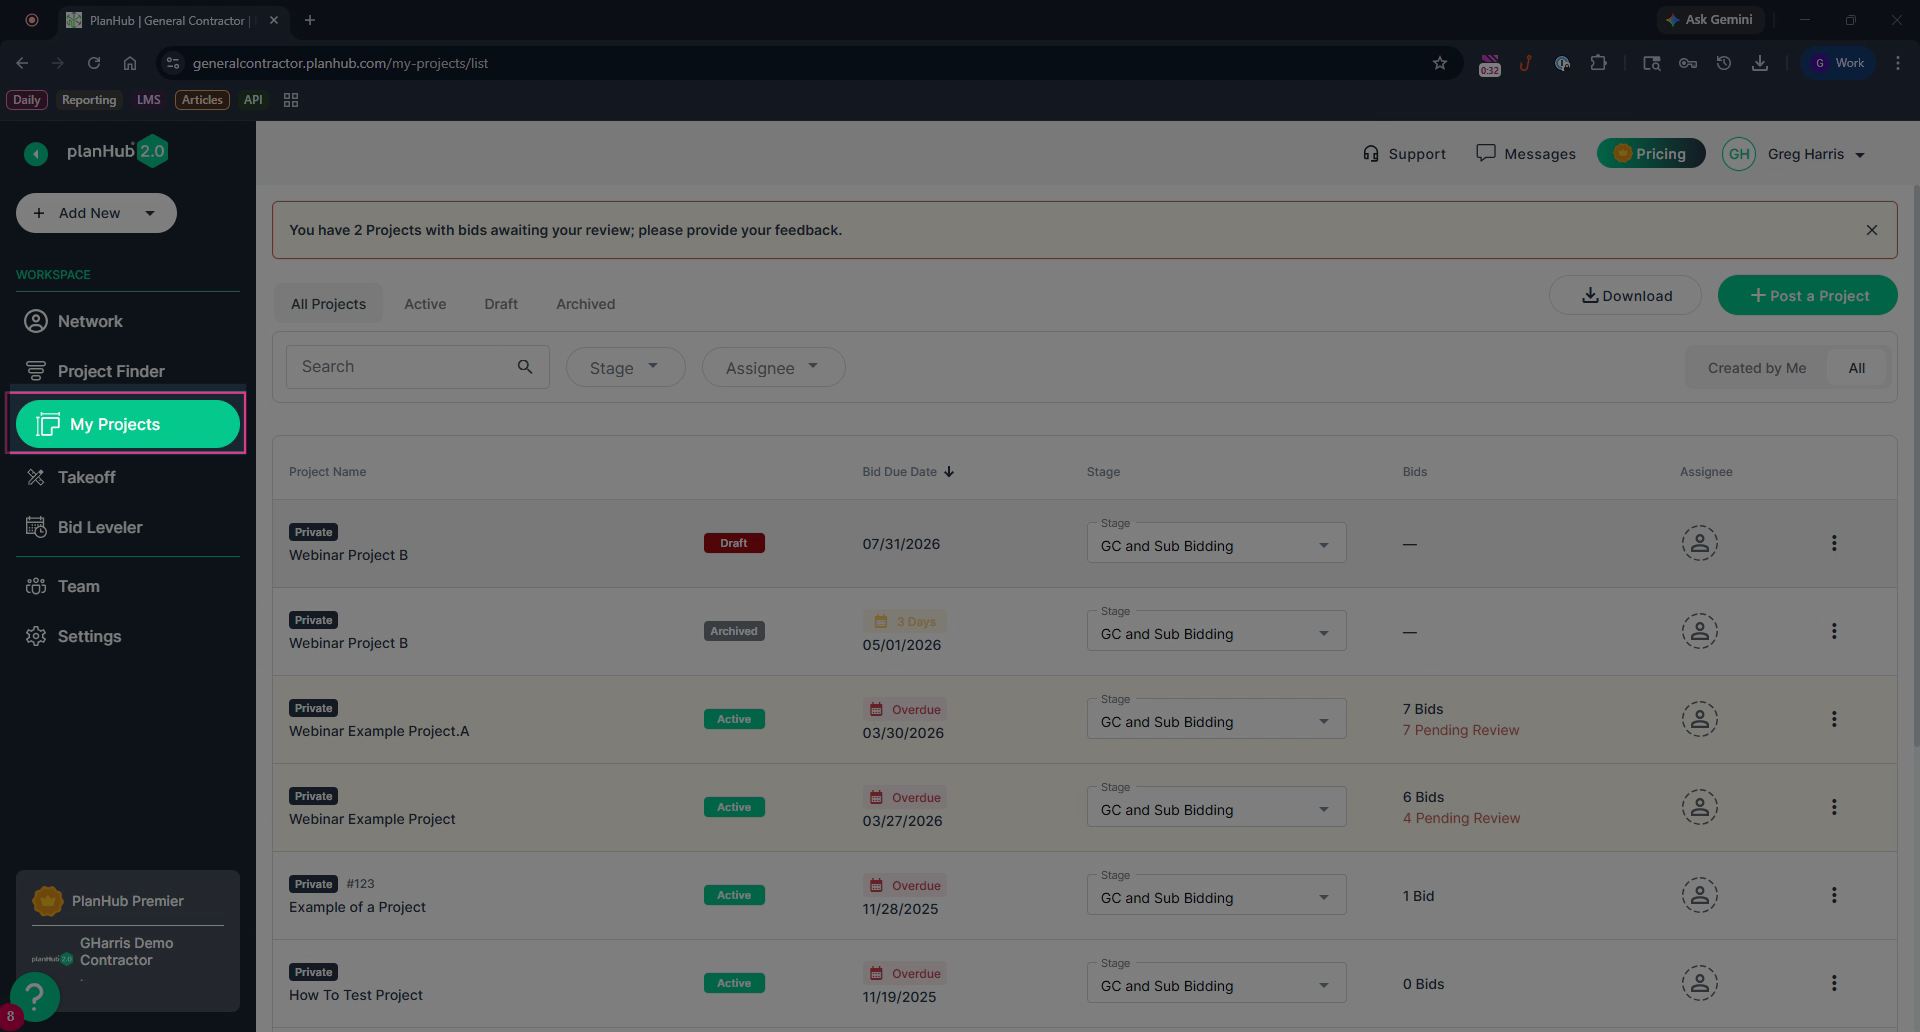Viewport: 1920px width, 1032px height.
Task: Open Webinar Example Project.A
Action: [x=379, y=731]
